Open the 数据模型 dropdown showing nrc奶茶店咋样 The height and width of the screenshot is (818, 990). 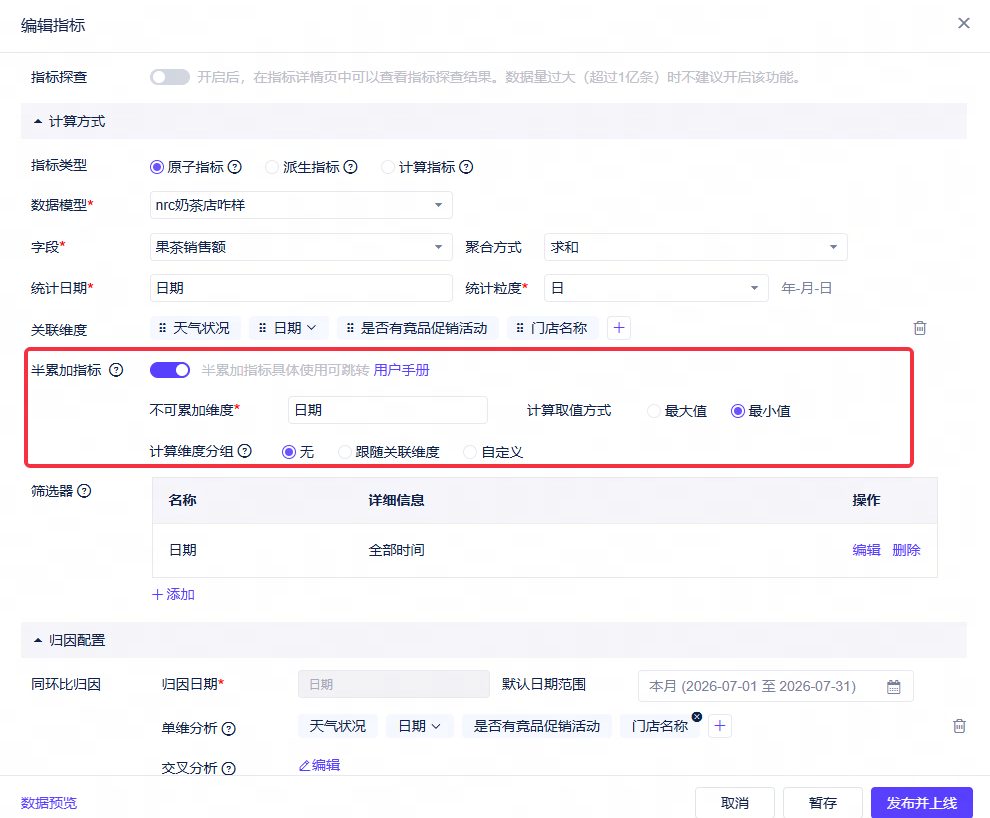pyautogui.click(x=301, y=205)
